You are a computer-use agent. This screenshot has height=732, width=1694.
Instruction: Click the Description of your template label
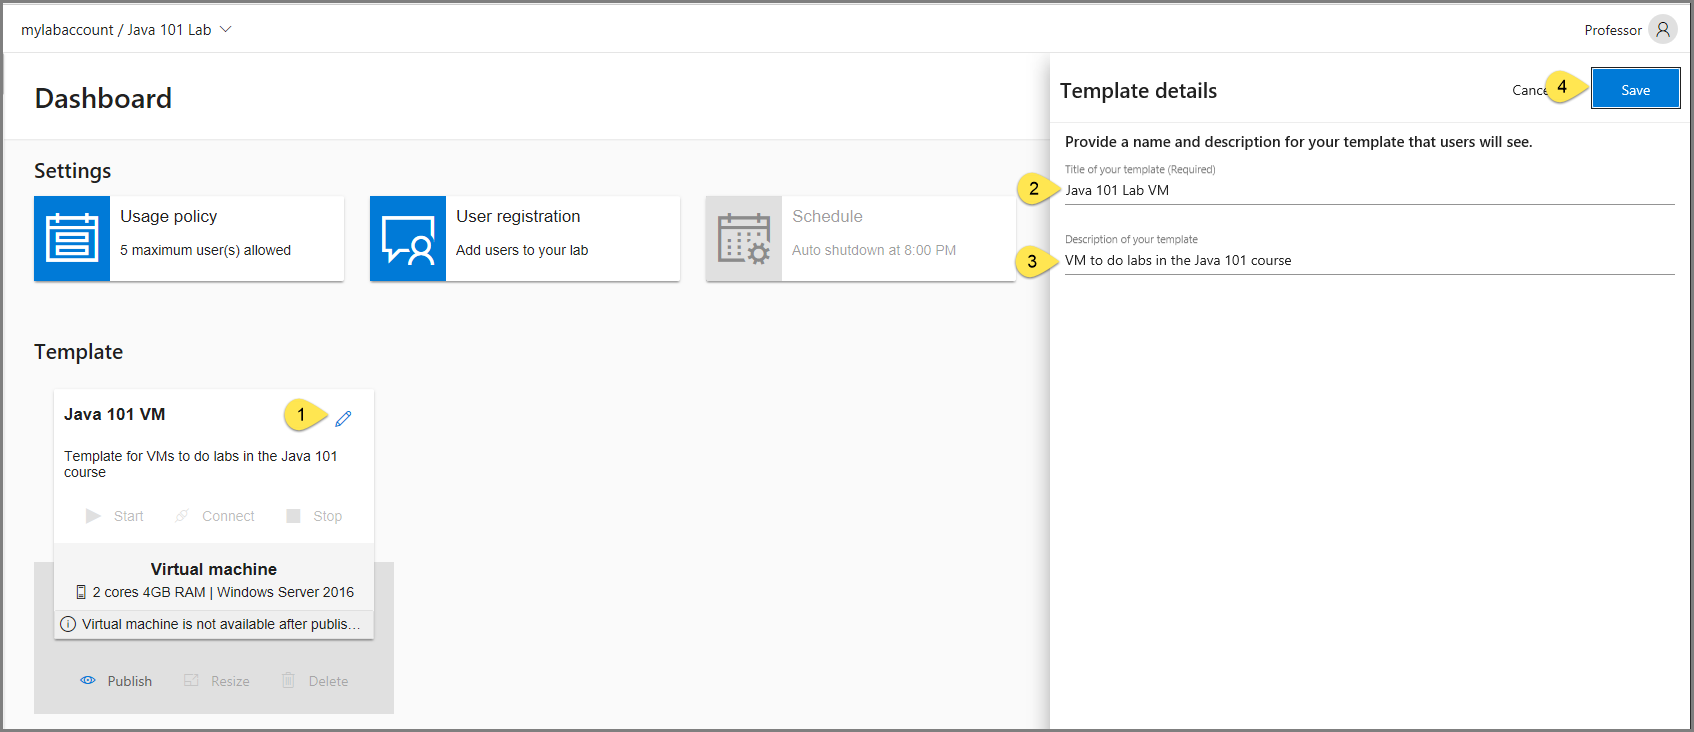[x=1131, y=239]
